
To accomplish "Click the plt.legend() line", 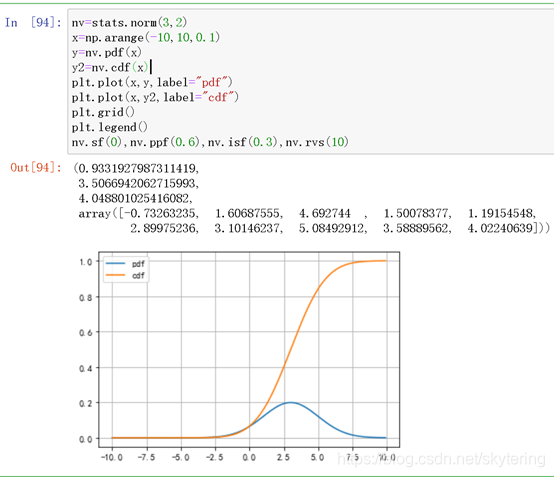I will pos(110,127).
